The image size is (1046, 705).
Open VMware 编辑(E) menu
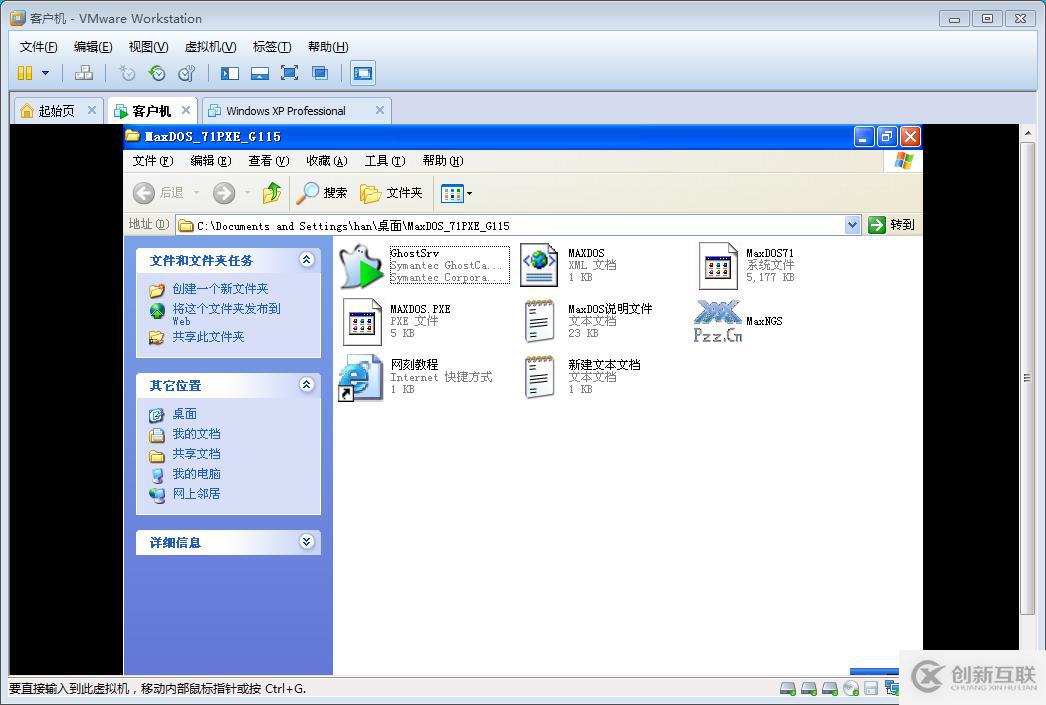pyautogui.click(x=93, y=47)
